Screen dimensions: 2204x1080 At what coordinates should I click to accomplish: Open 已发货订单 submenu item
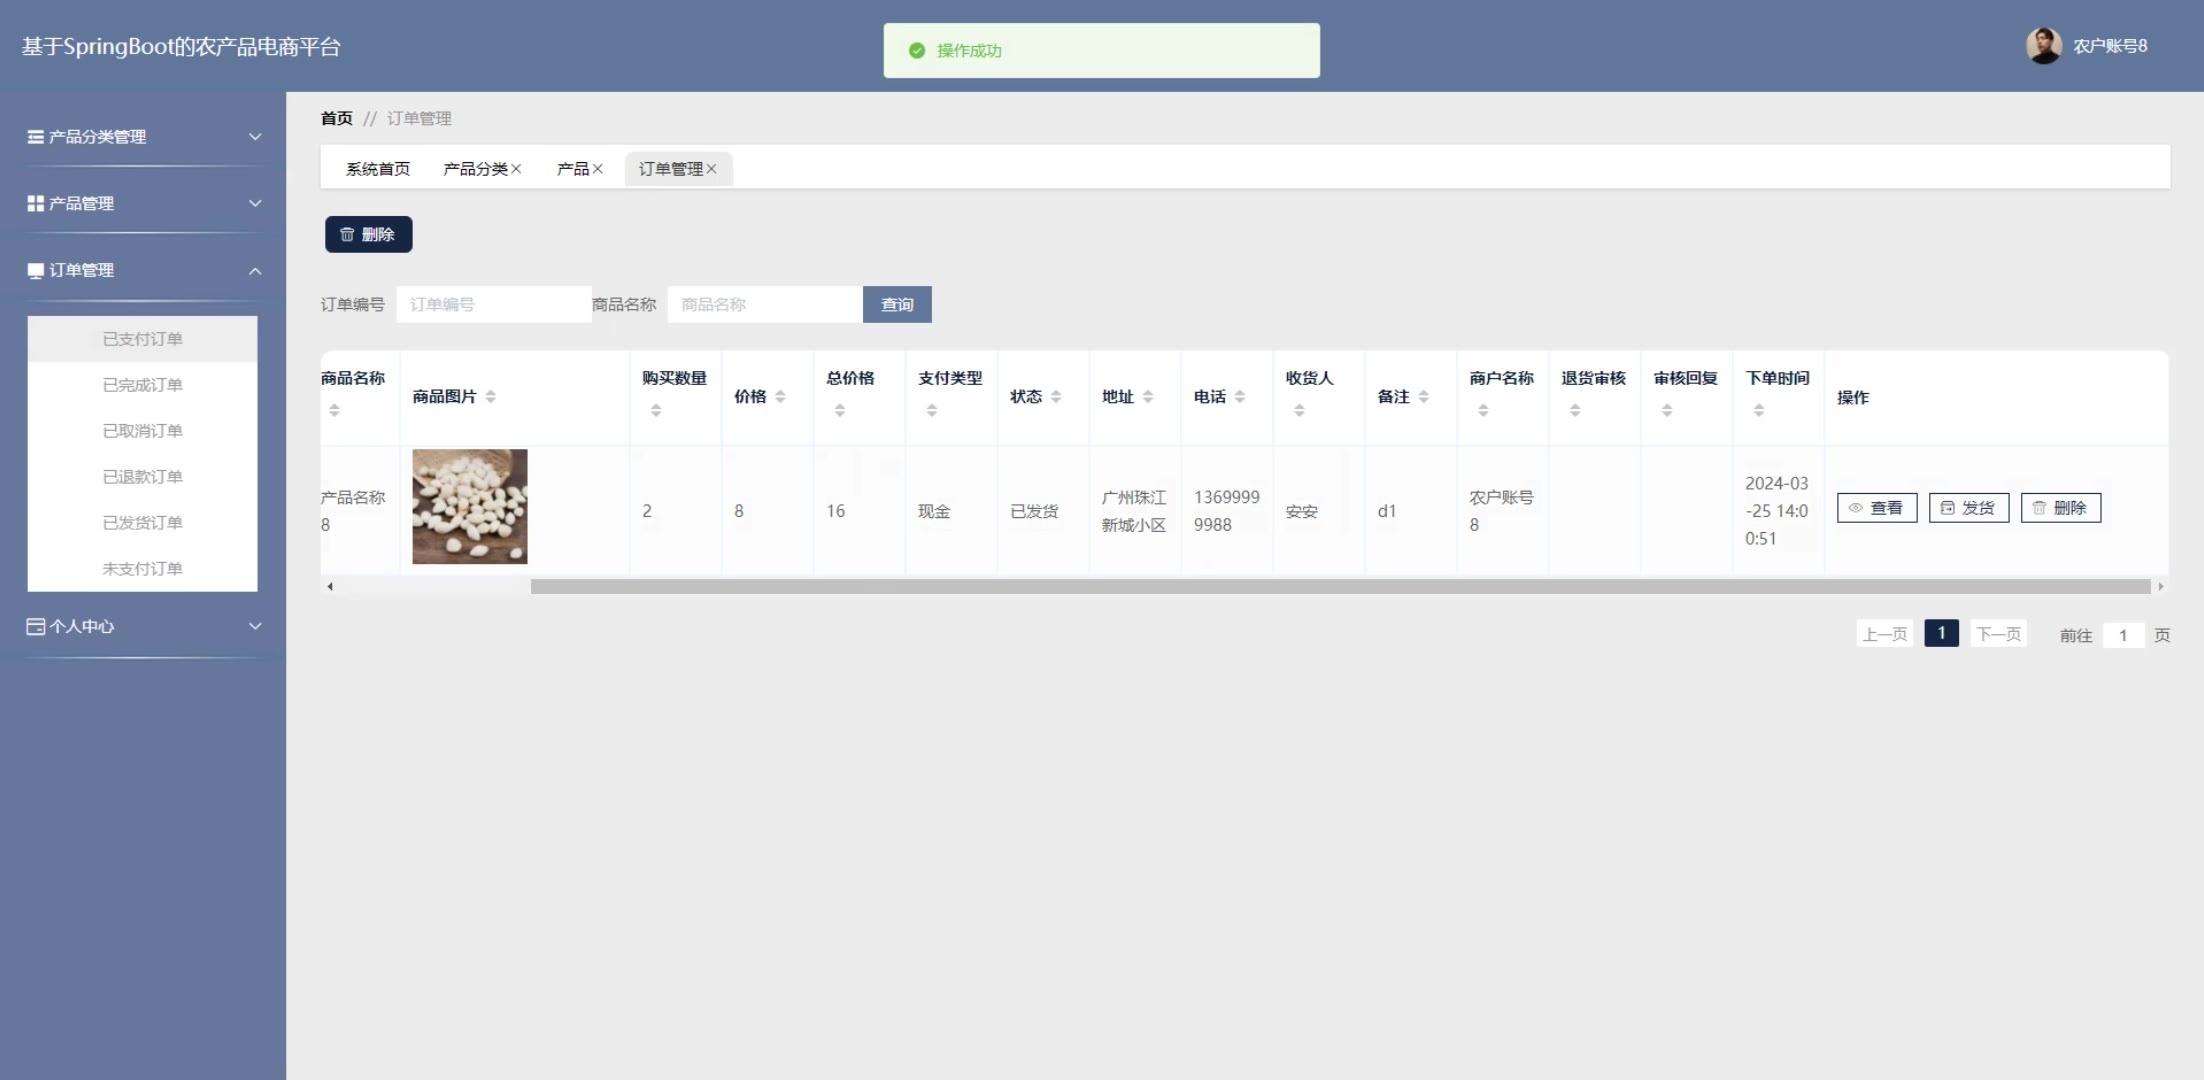pyautogui.click(x=142, y=523)
